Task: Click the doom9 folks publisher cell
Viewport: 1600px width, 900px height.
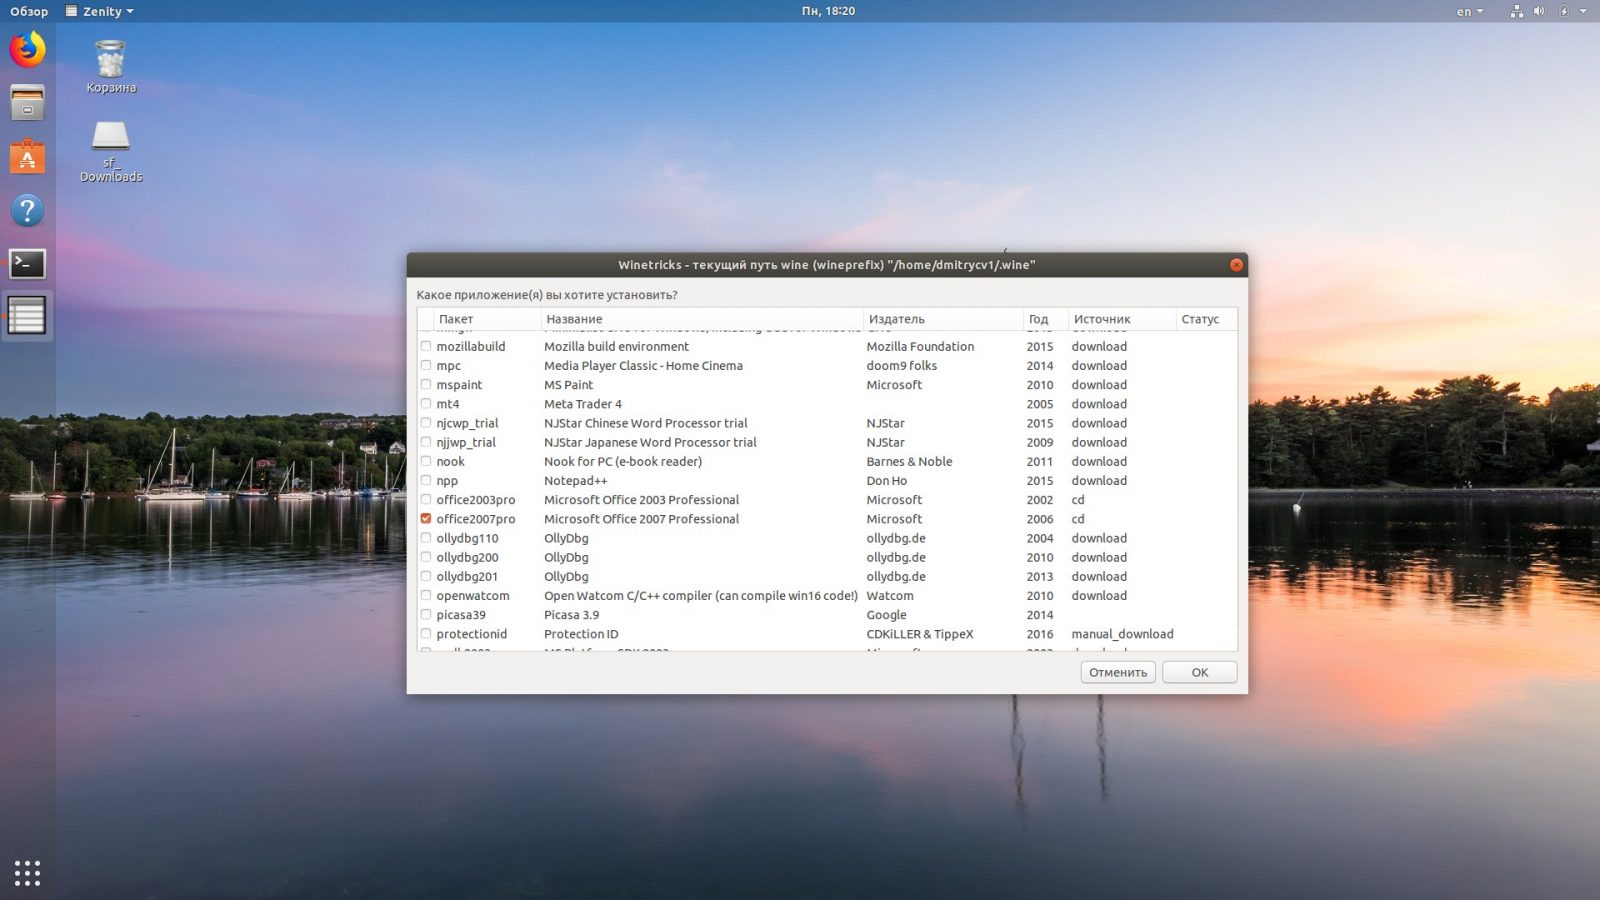Action: (902, 365)
